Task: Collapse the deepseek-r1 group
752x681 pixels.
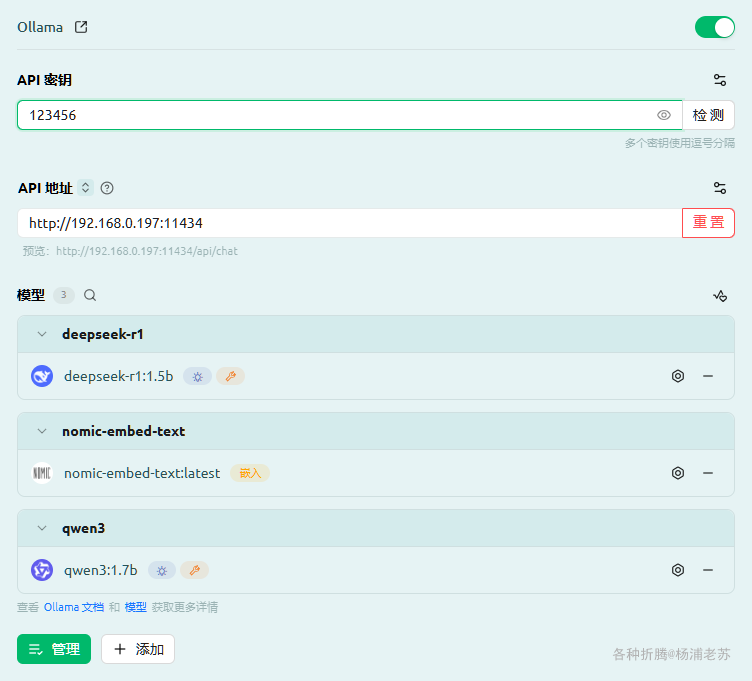Action: click(42, 334)
